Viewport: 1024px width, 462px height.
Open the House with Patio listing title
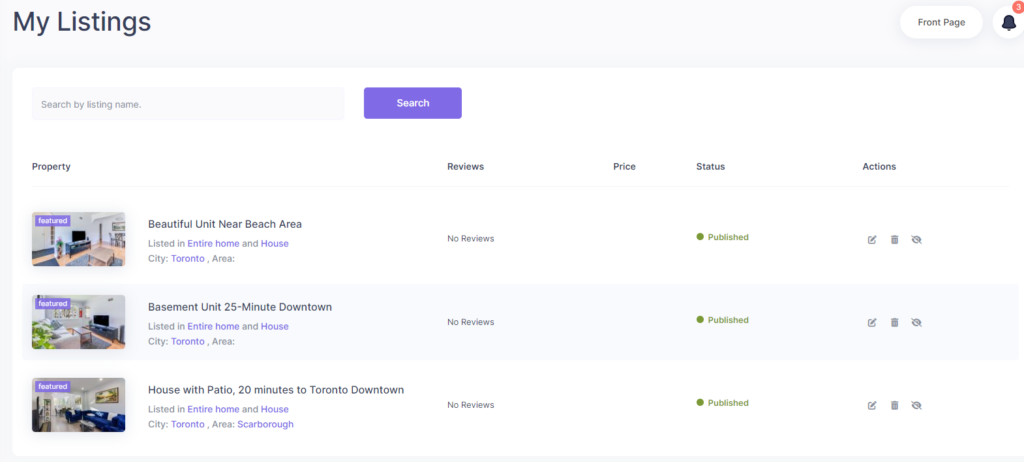pyautogui.click(x=276, y=389)
